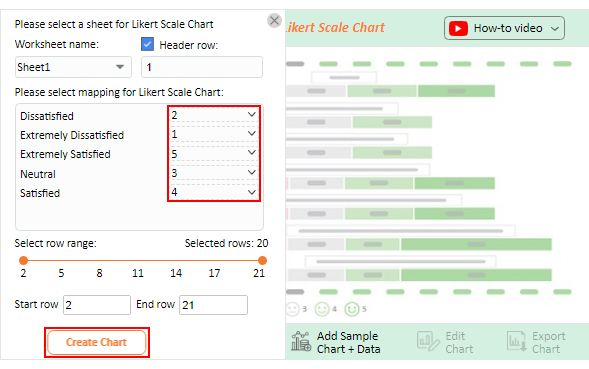Close the sheet selection dialog
The width and height of the screenshot is (589, 369).
(275, 20)
